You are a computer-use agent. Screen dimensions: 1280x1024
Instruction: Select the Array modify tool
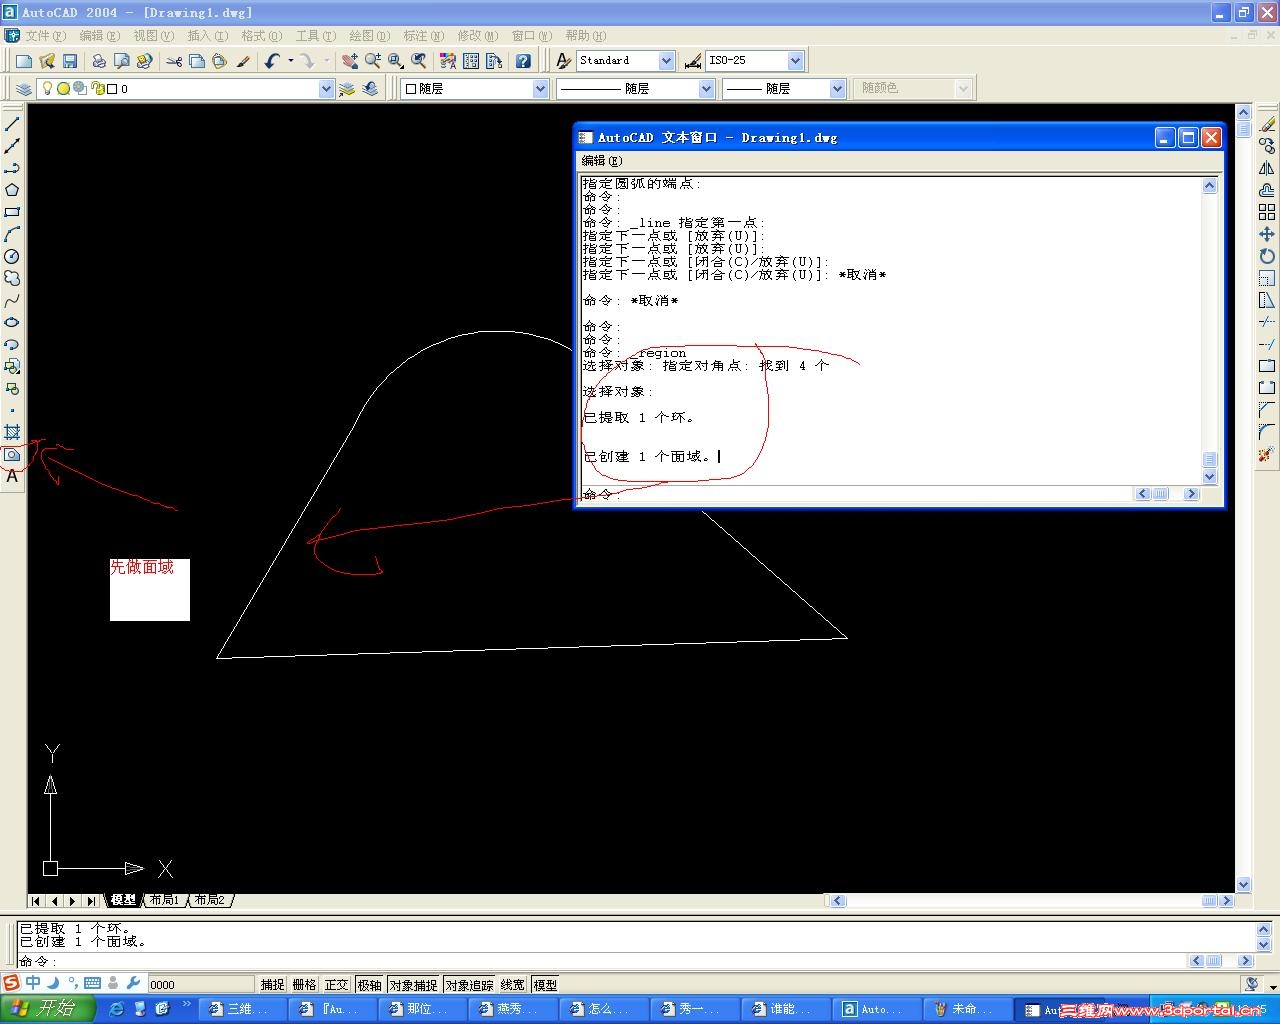click(1267, 212)
